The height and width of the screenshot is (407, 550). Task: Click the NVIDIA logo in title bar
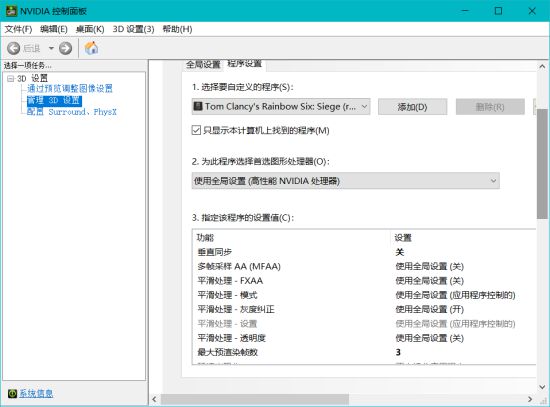click(12, 11)
